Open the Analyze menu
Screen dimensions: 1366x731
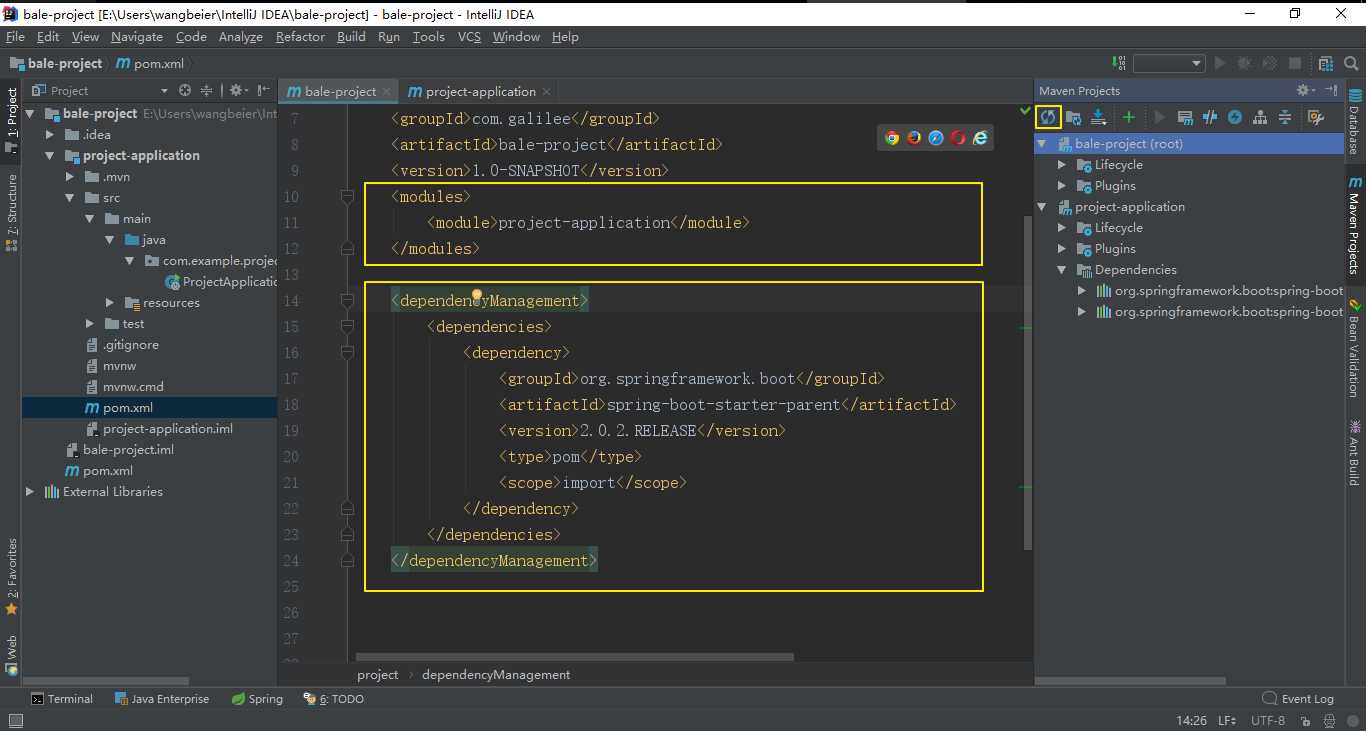[x=240, y=37]
